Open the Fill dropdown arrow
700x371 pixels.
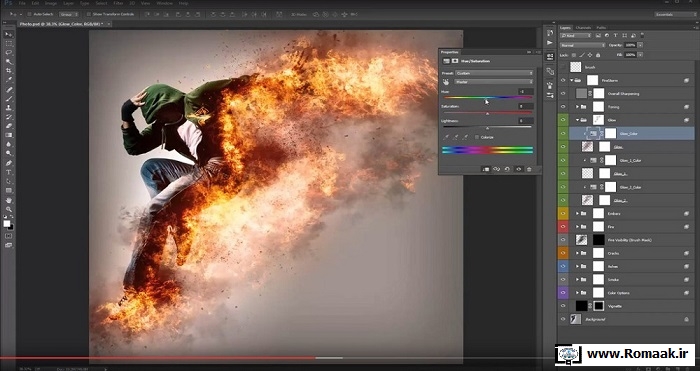pyautogui.click(x=641, y=55)
